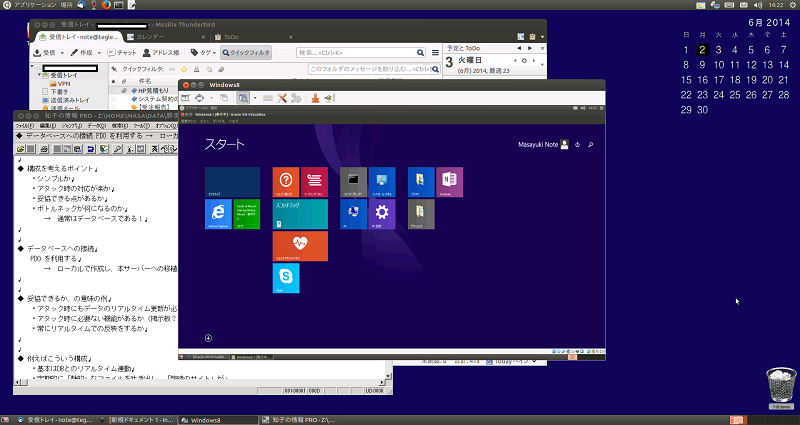This screenshot has height=425, width=800.
Task: Click the PC settings gear tile
Action: click(x=382, y=214)
